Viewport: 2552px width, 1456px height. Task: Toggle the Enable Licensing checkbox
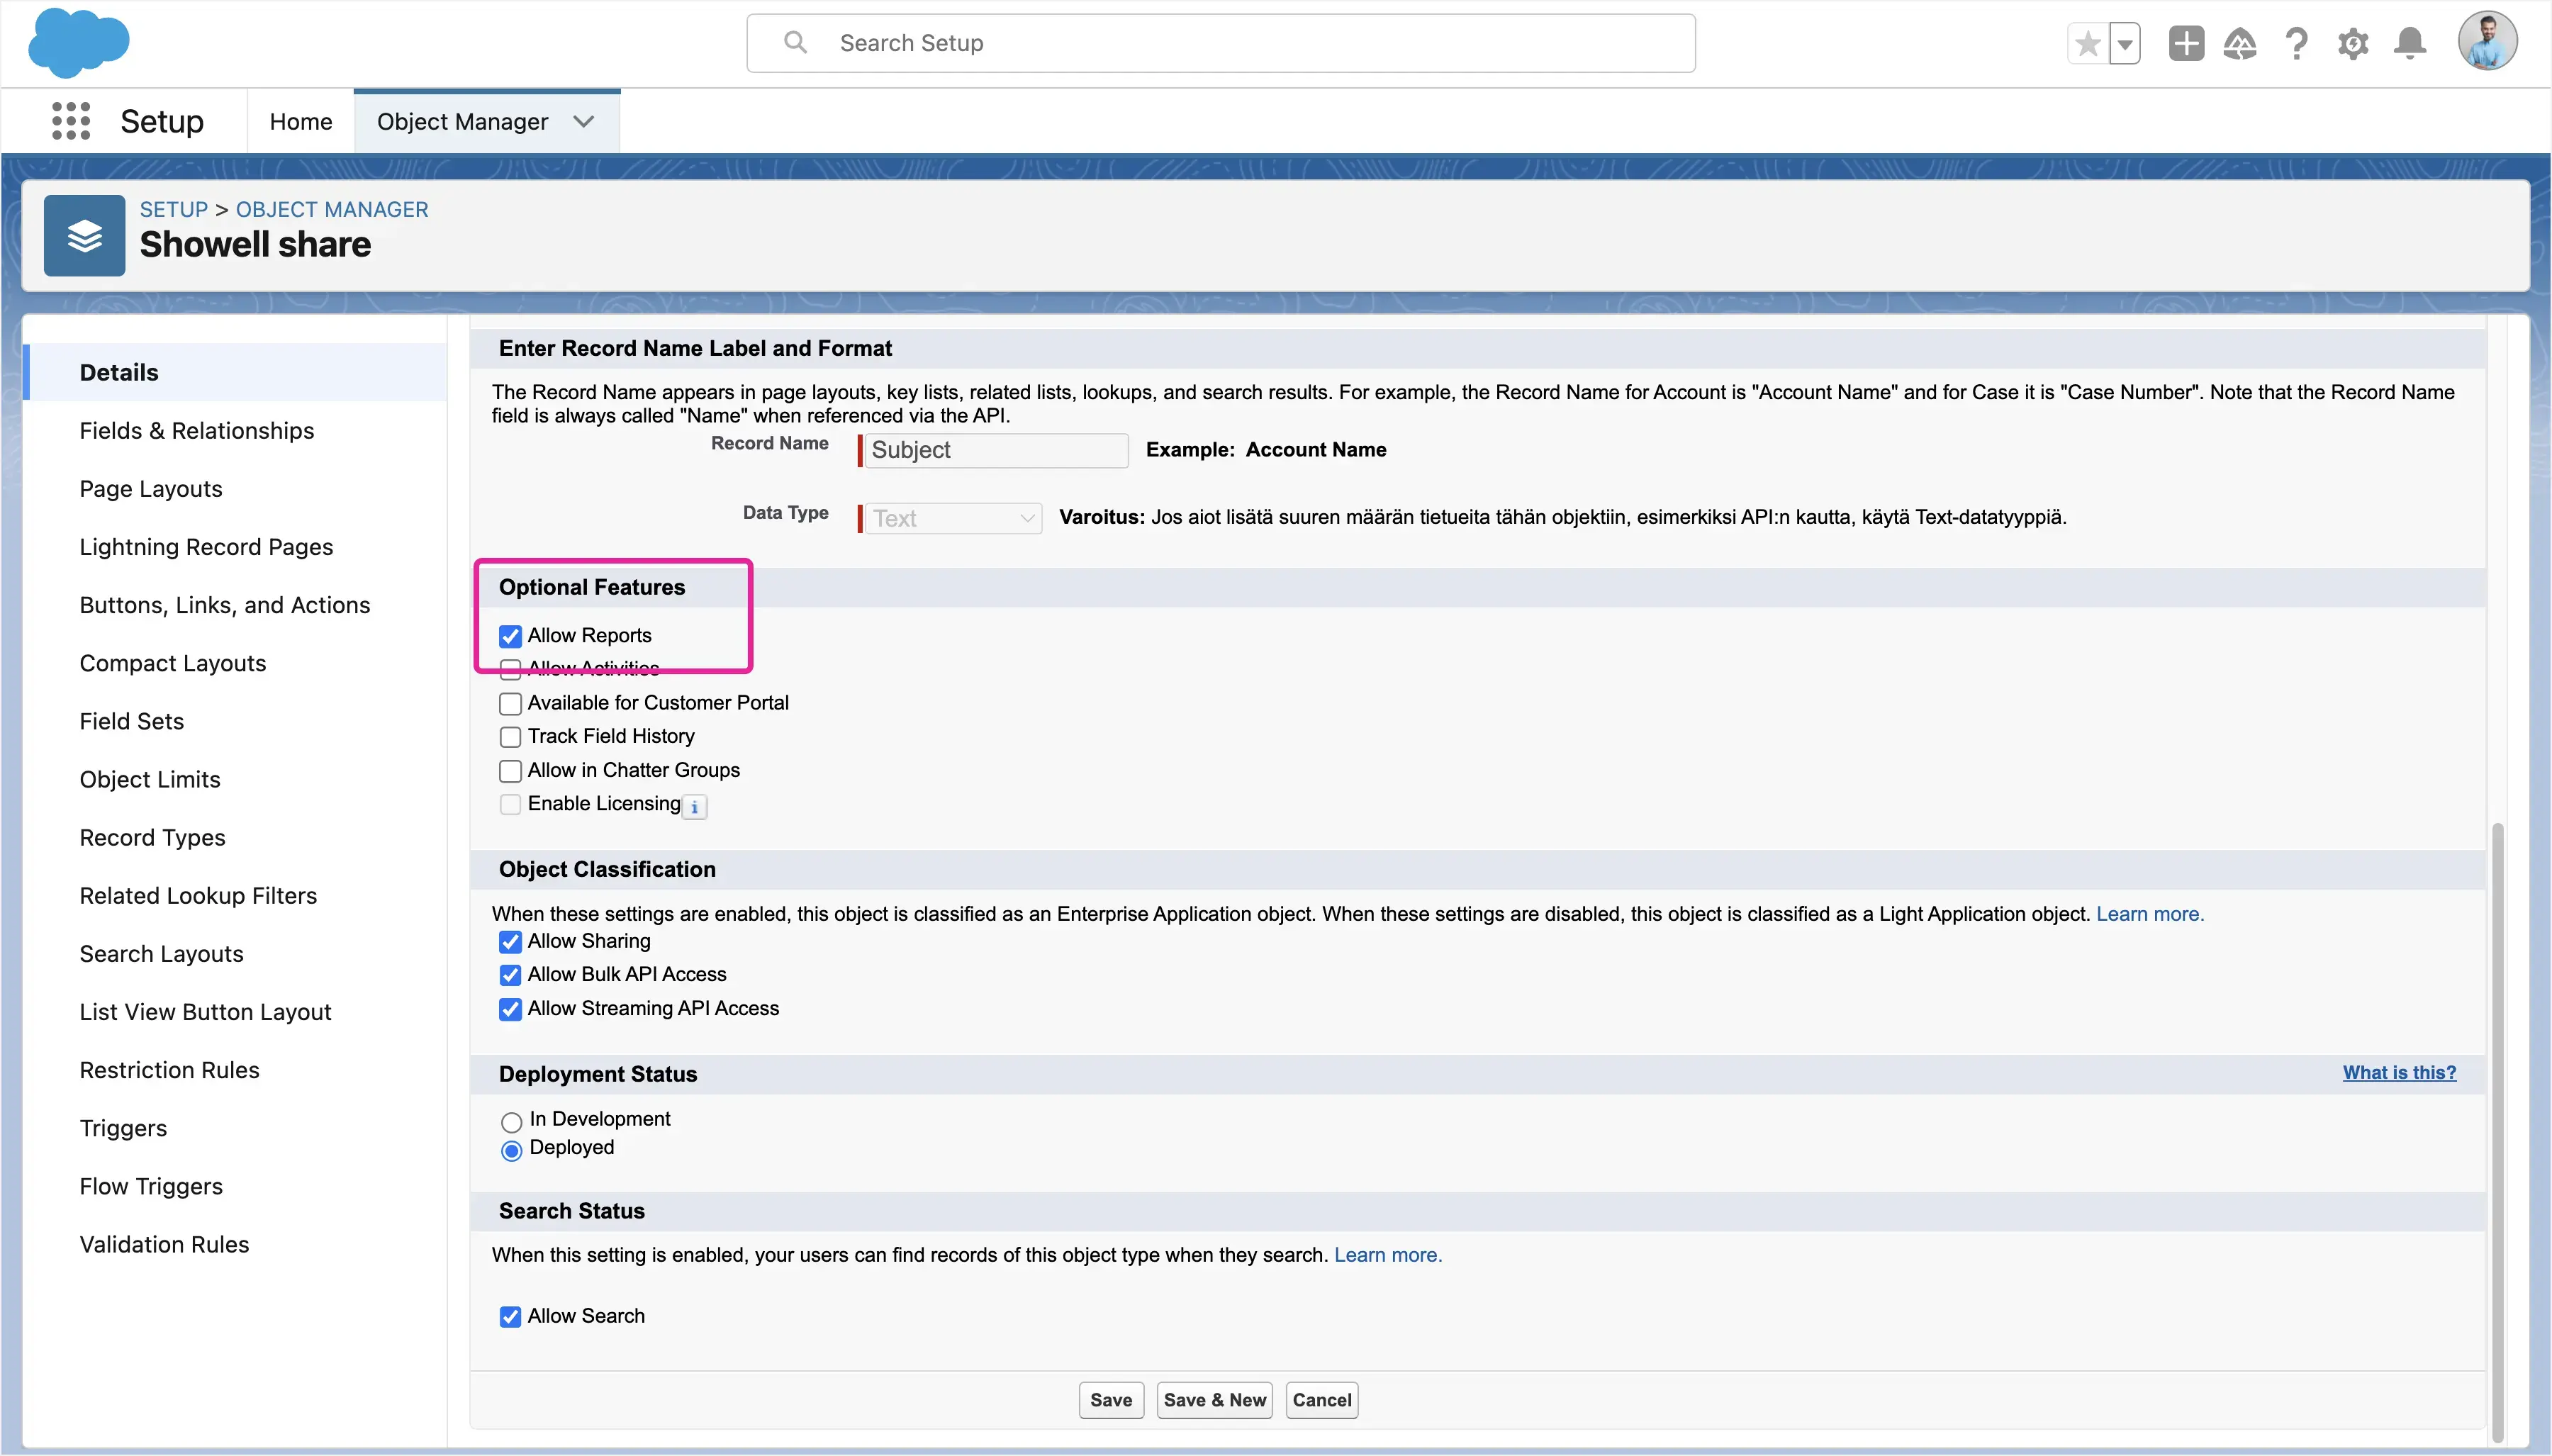coord(510,804)
